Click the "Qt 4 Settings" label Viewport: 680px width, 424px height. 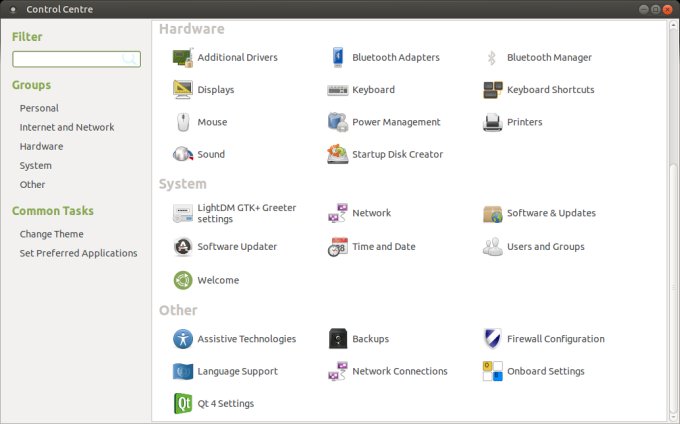[226, 404]
